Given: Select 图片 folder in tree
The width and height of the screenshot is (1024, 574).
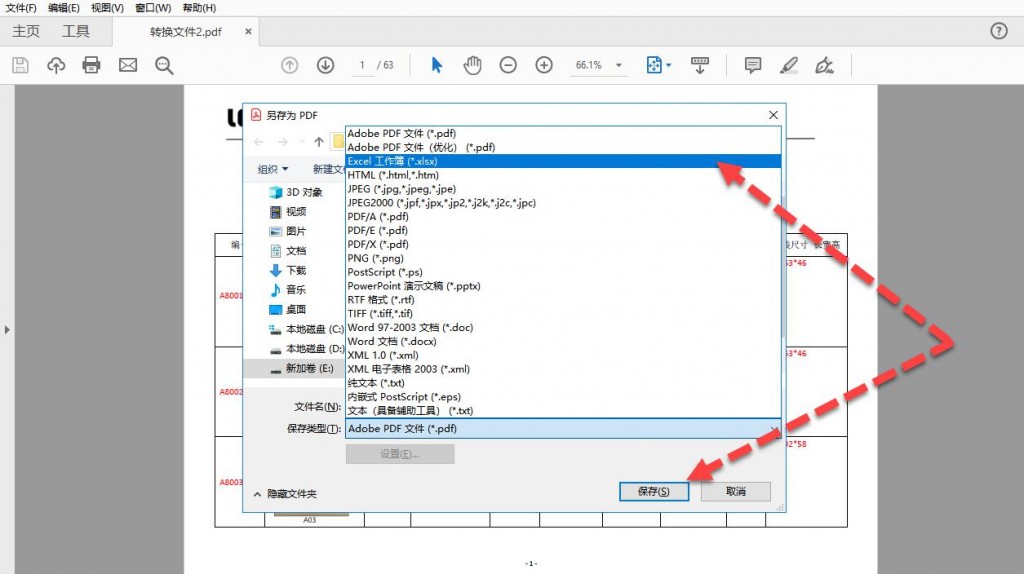Looking at the screenshot, I should (x=288, y=231).
